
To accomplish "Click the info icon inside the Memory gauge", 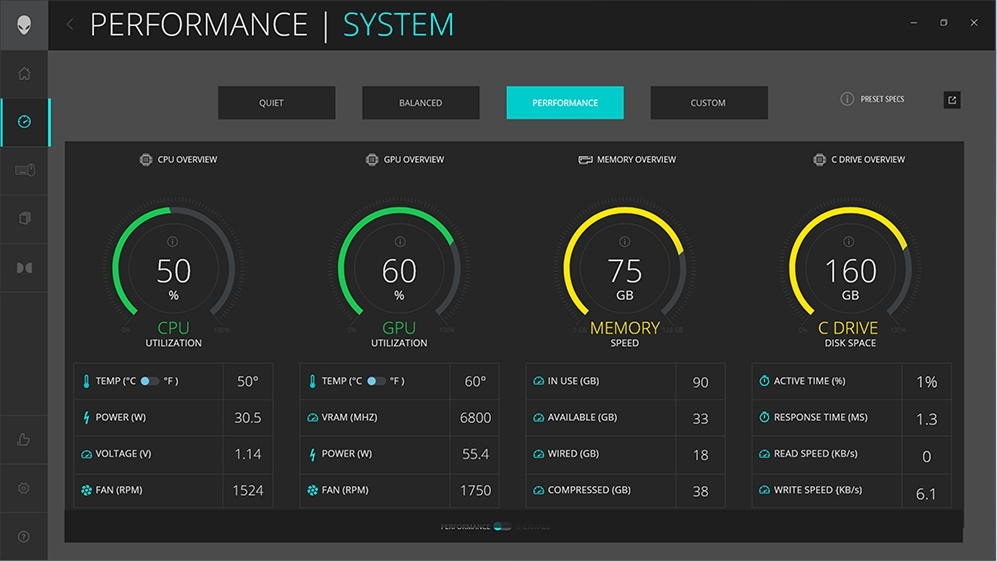I will pyautogui.click(x=625, y=242).
